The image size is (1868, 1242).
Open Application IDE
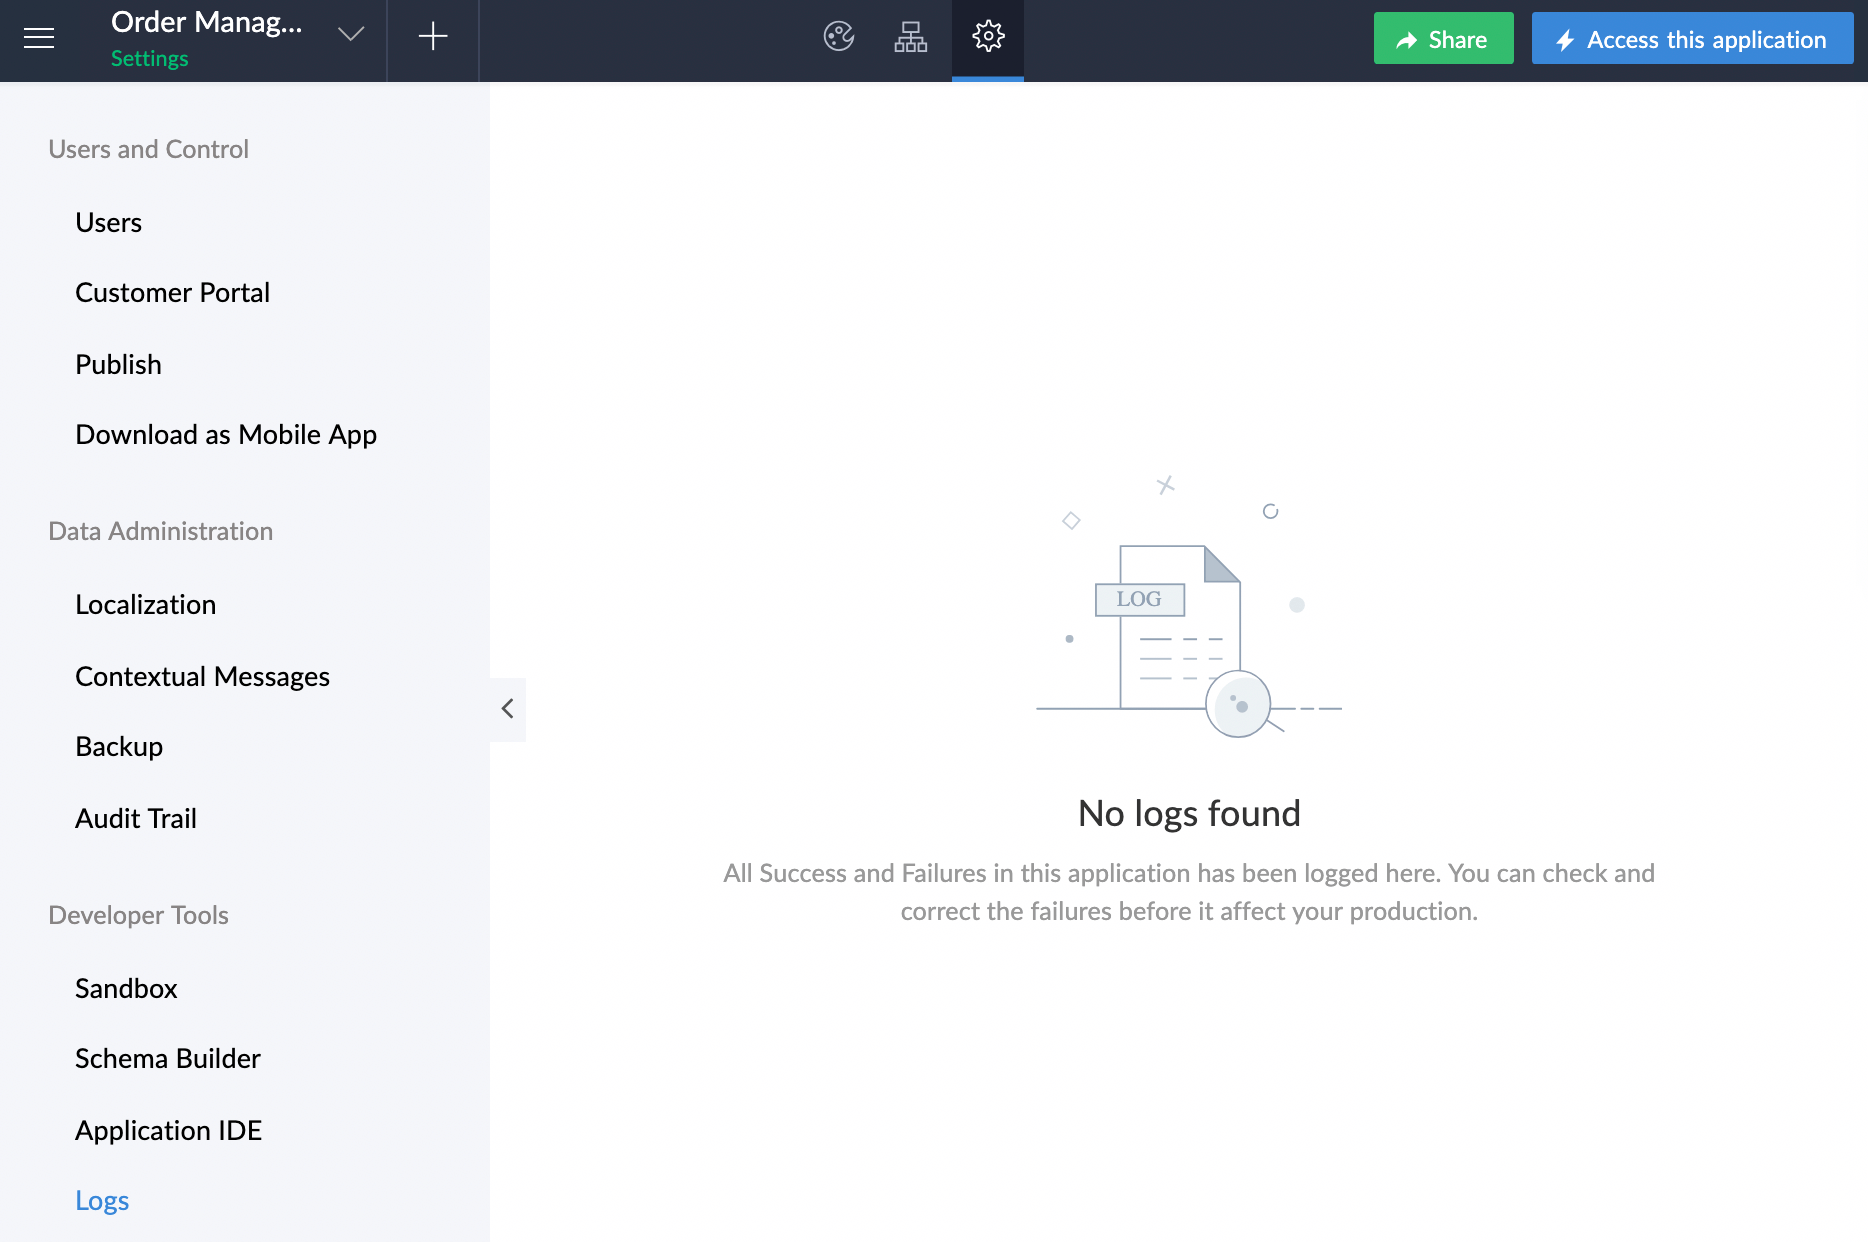point(169,1131)
